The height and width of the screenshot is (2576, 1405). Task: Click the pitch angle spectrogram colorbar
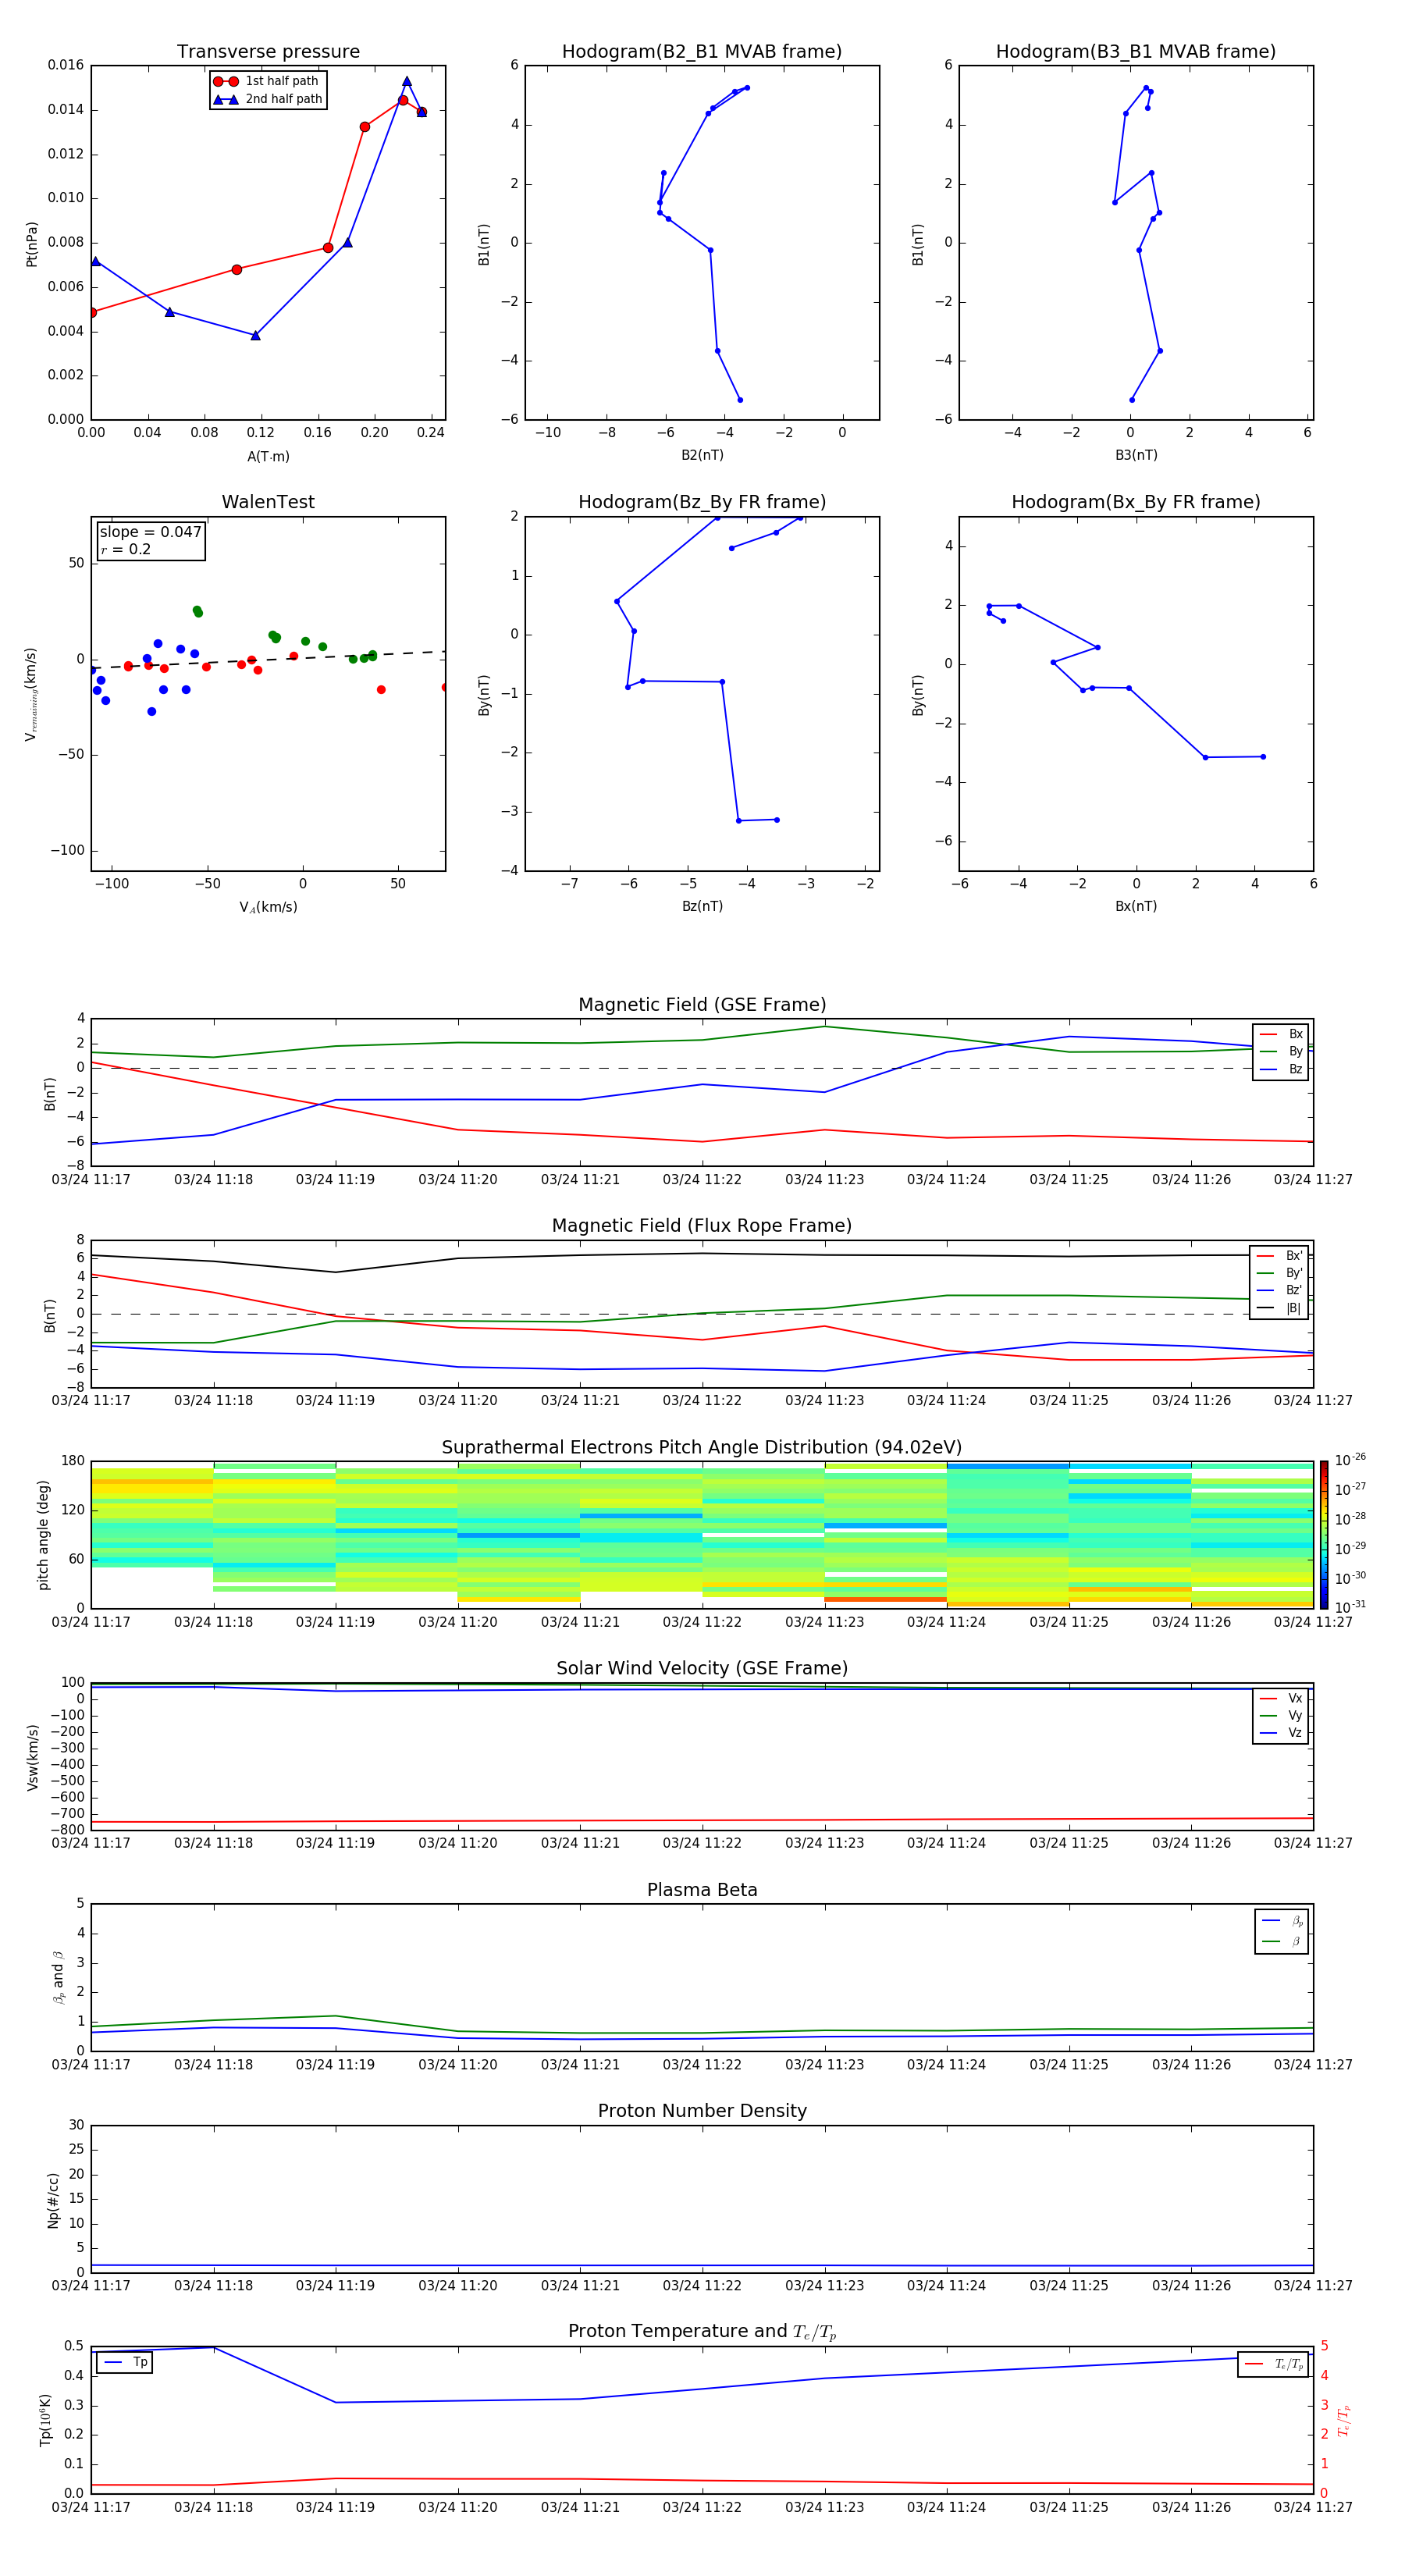(1324, 1535)
